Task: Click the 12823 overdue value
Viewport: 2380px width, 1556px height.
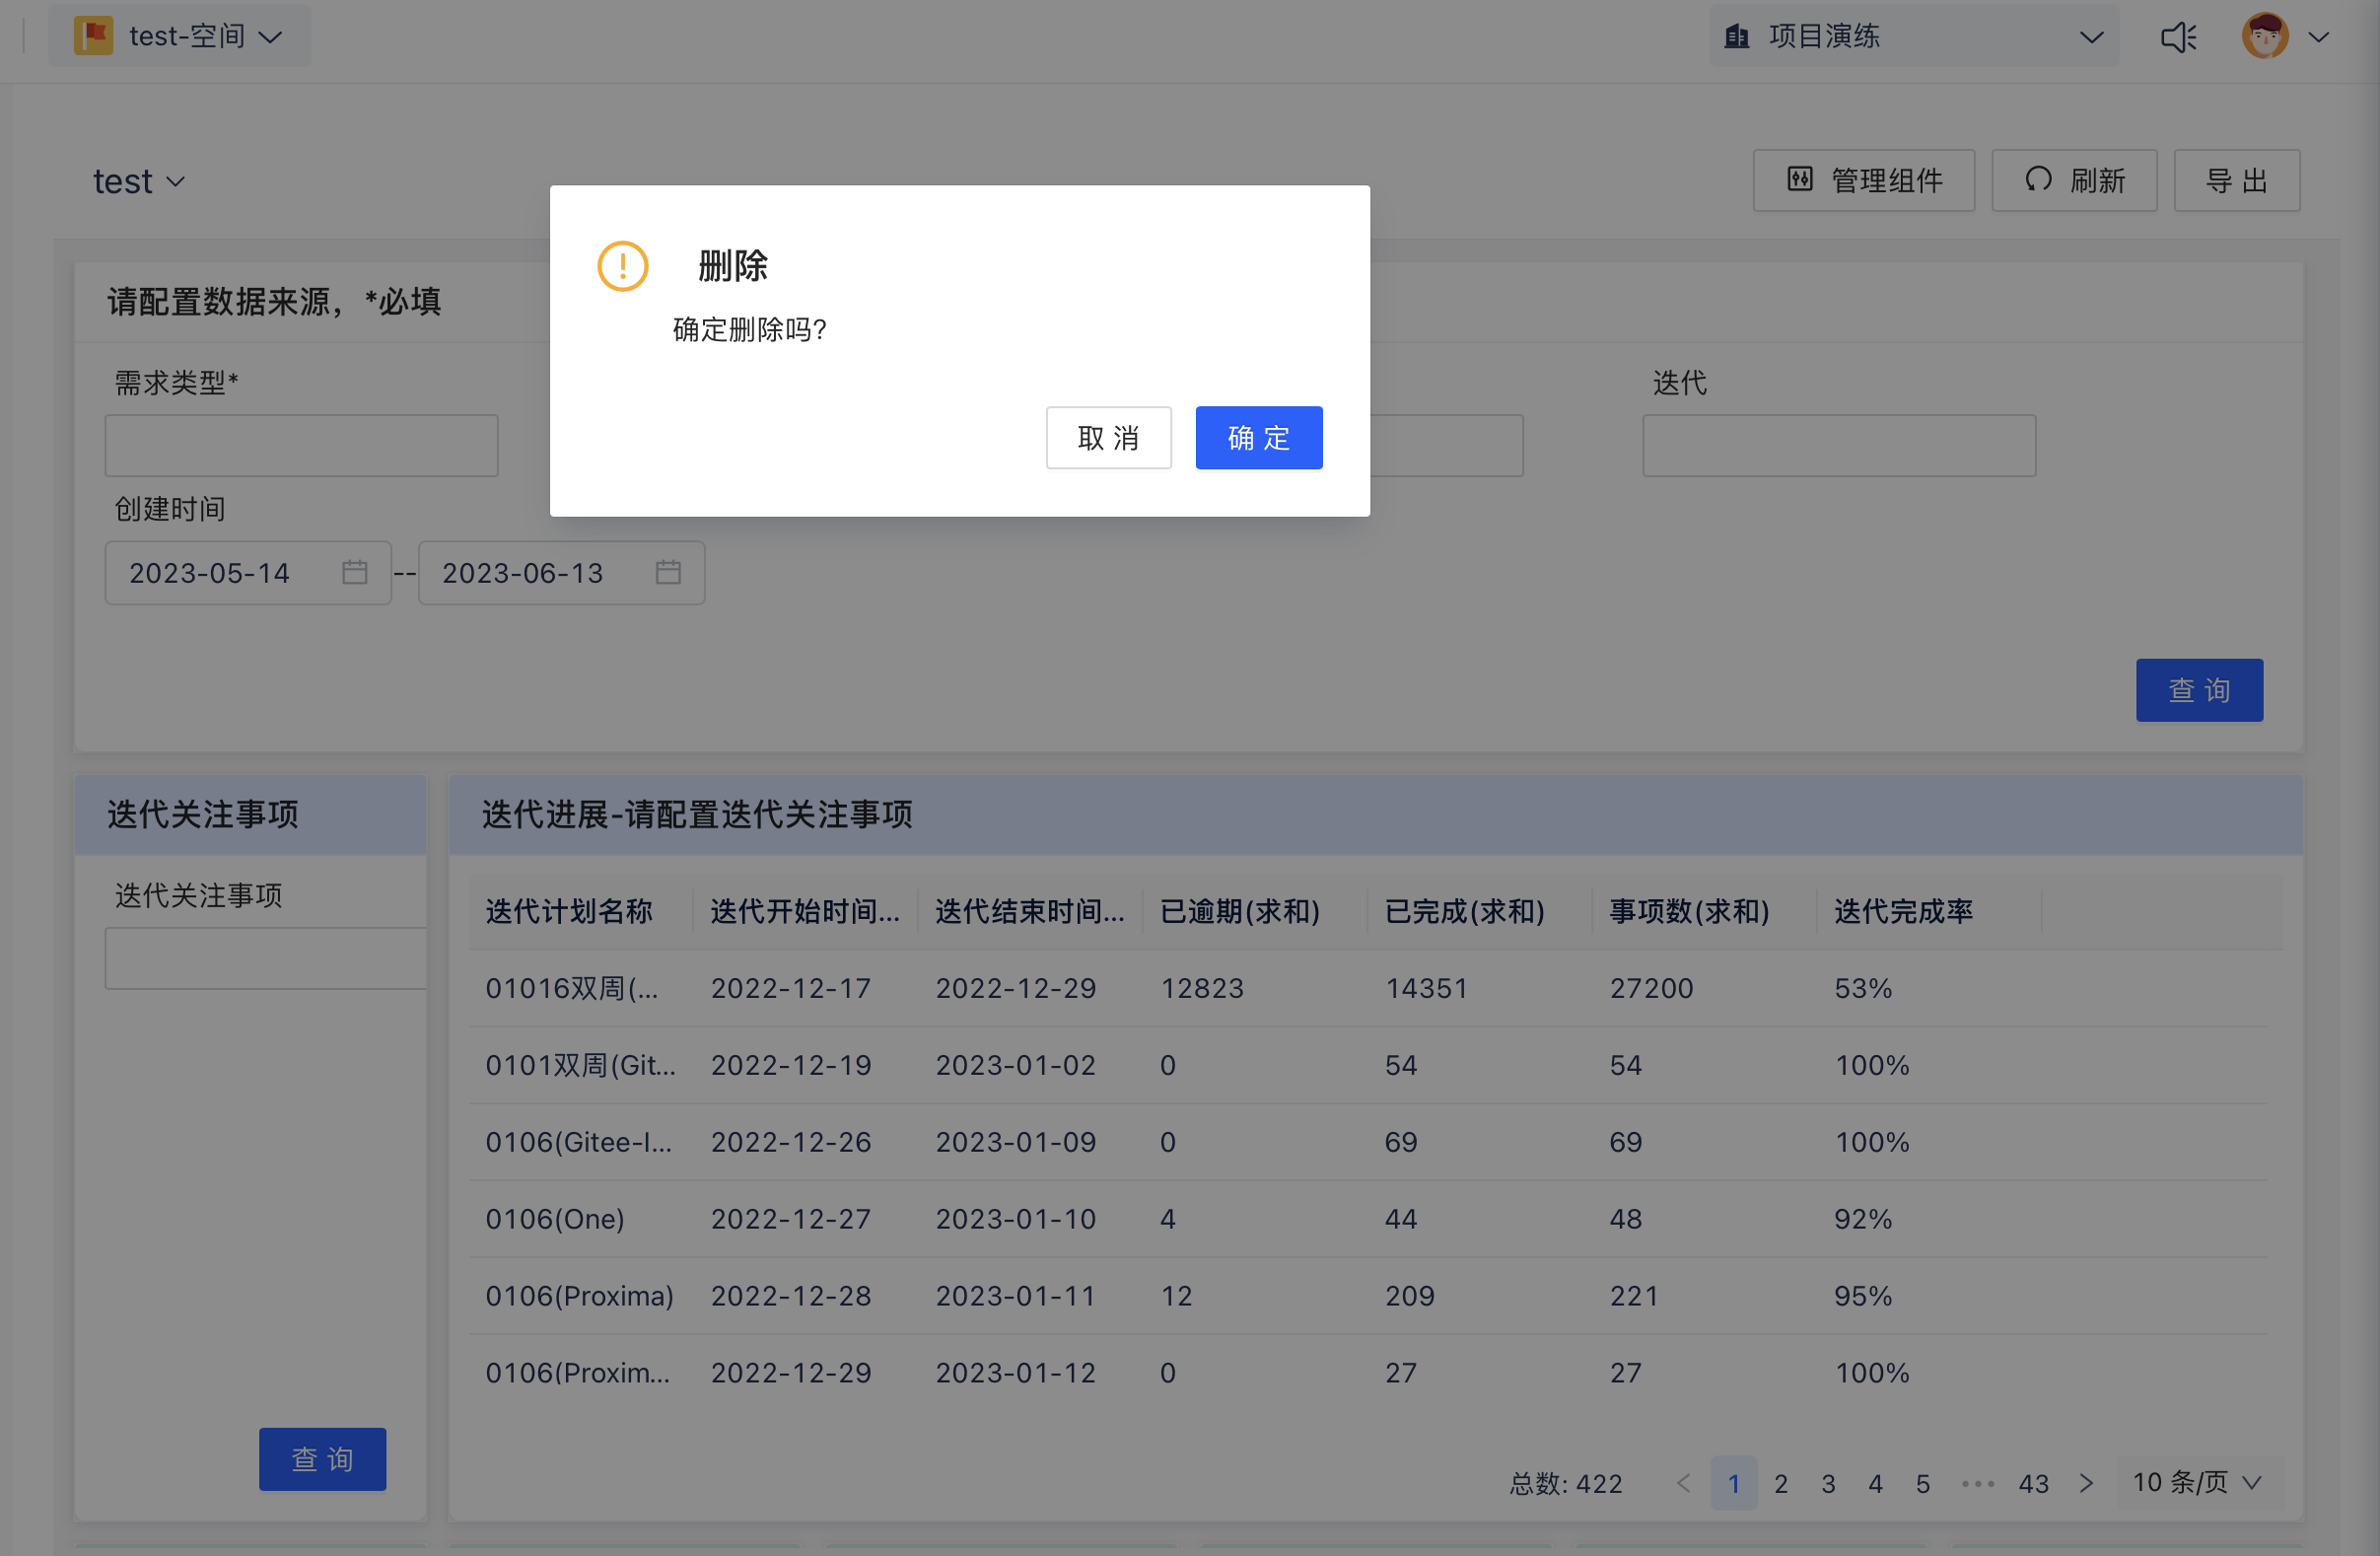Action: point(1202,988)
